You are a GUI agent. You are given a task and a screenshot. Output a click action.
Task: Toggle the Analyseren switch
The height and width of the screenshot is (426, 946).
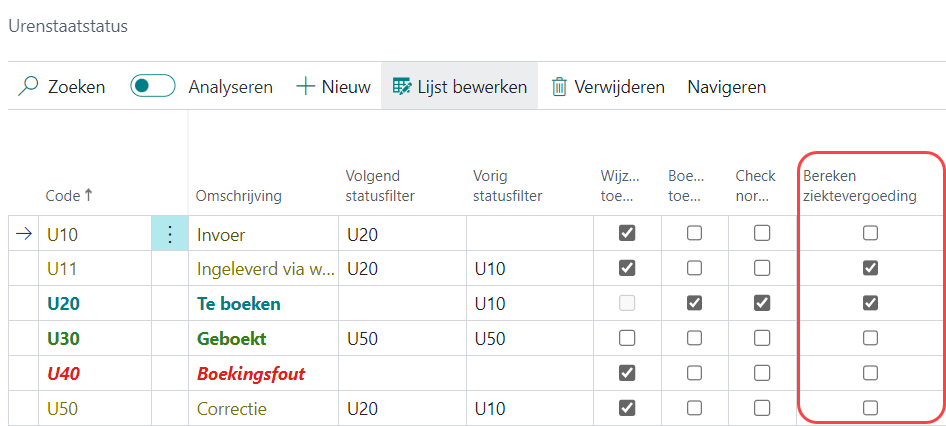[152, 87]
